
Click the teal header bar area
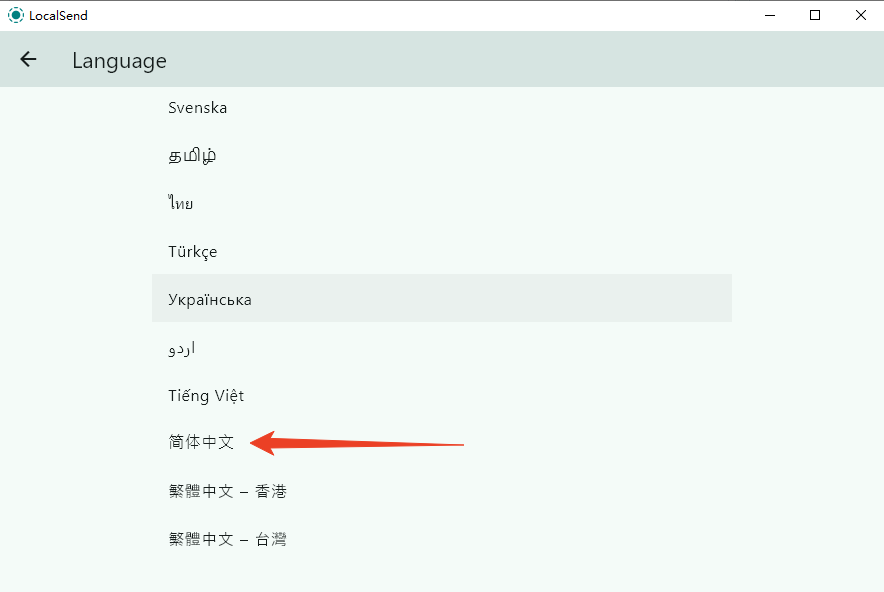pyautogui.click(x=500, y=59)
